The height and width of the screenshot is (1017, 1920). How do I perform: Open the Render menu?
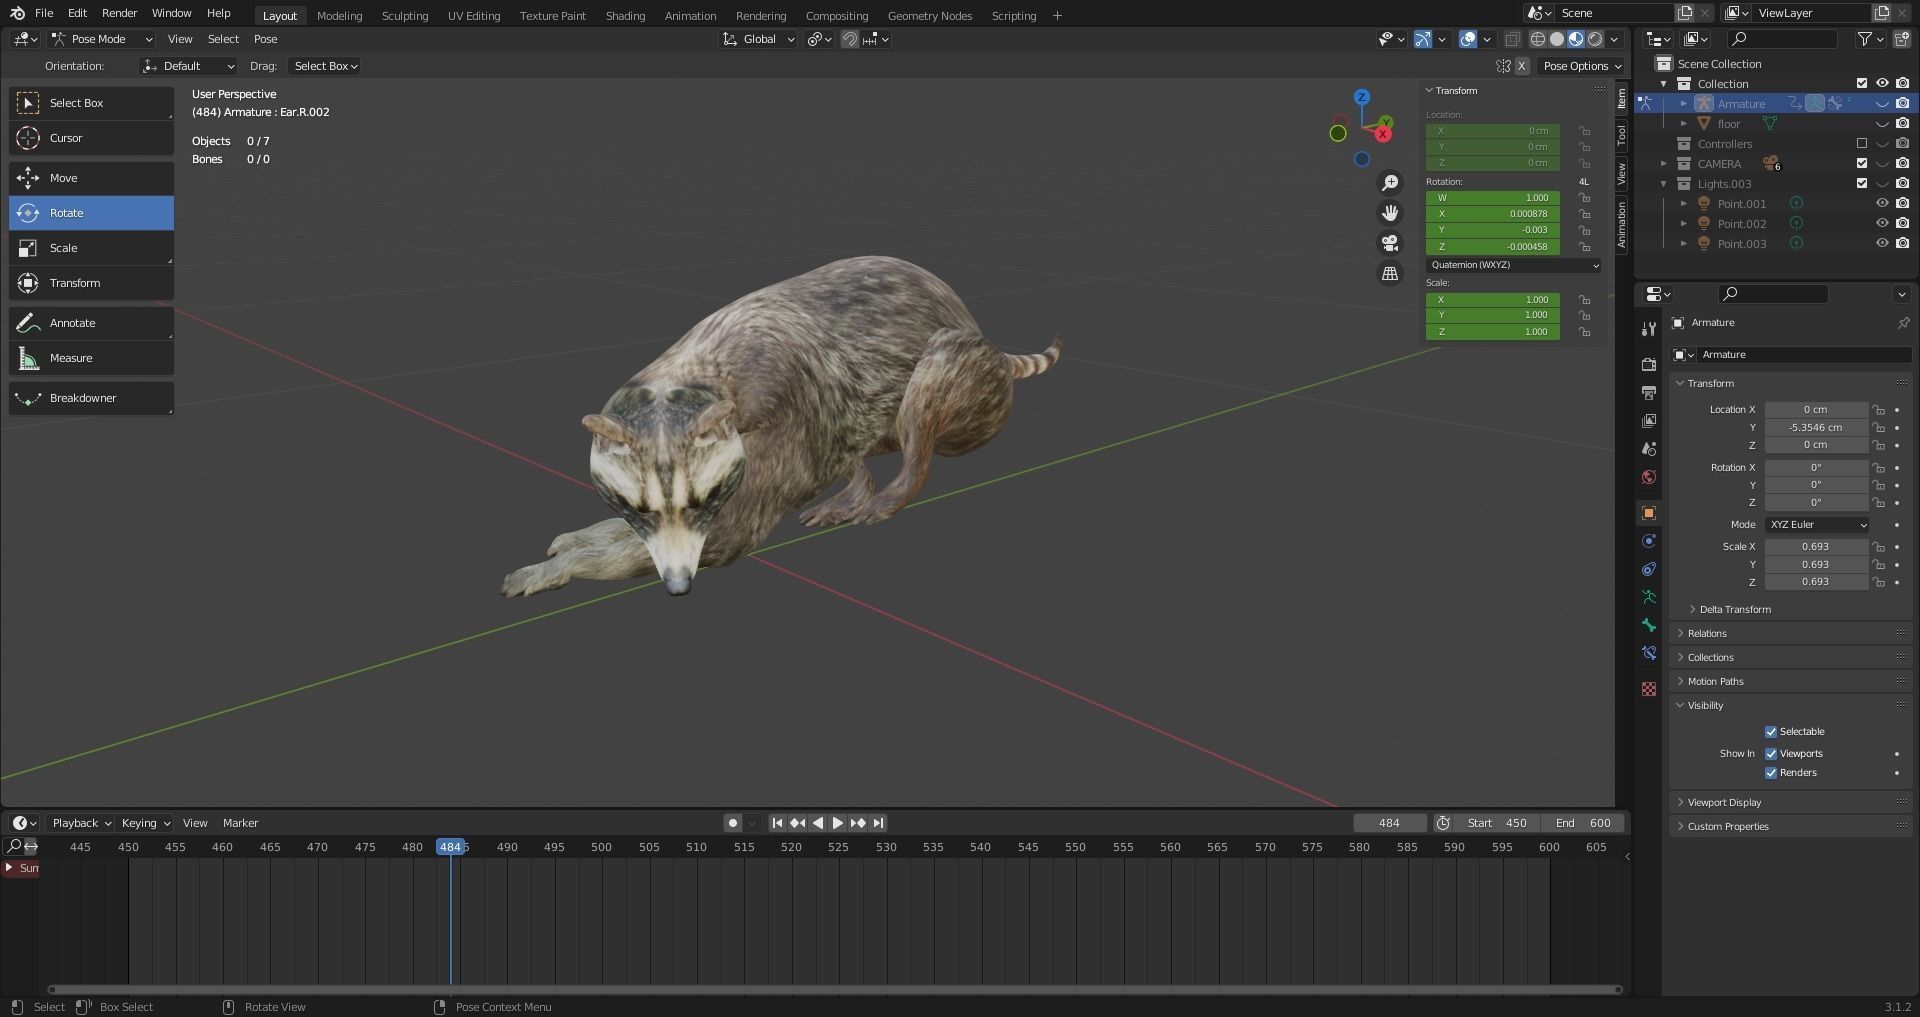click(x=119, y=13)
